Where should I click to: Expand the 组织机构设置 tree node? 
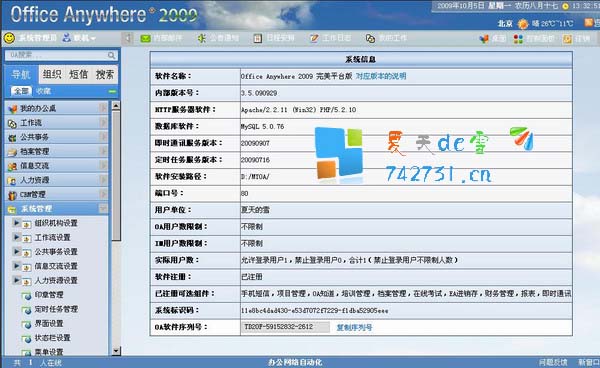pos(16,222)
